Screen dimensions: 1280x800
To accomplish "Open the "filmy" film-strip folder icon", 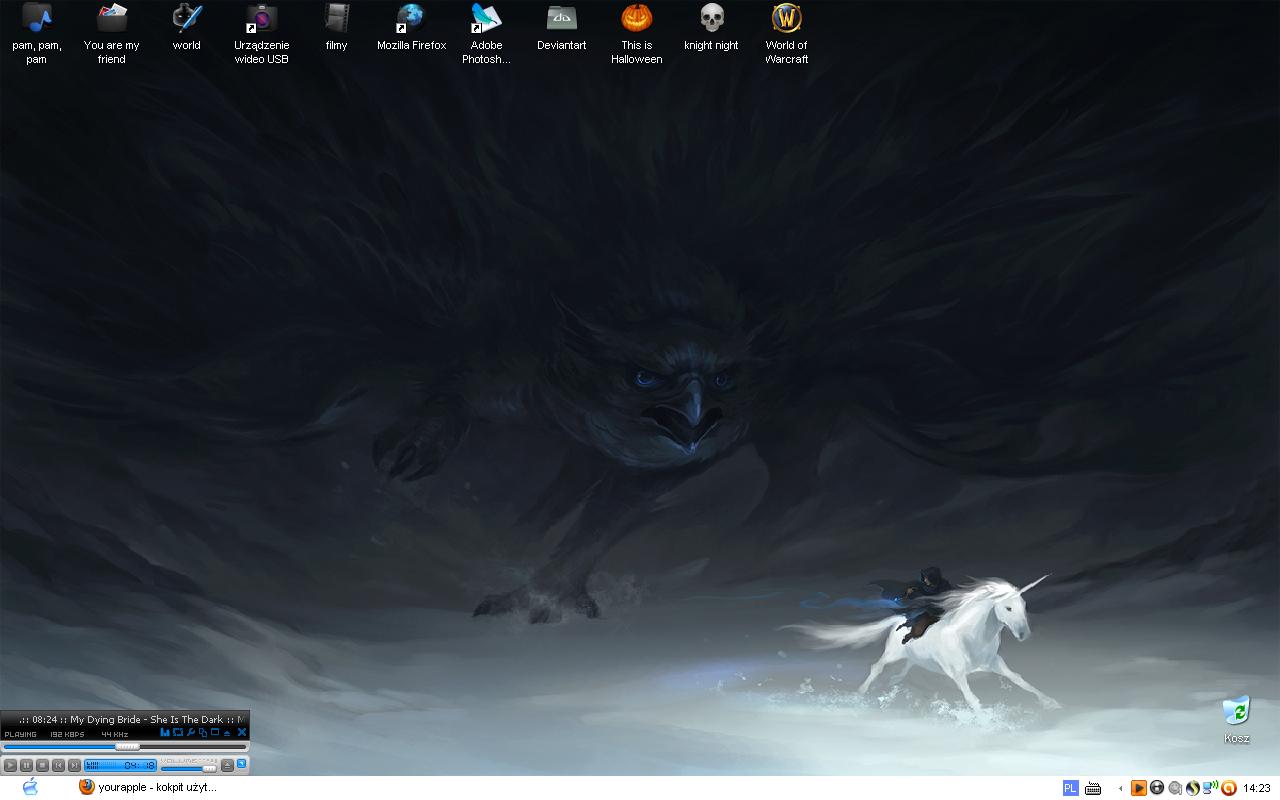I will [x=337, y=27].
